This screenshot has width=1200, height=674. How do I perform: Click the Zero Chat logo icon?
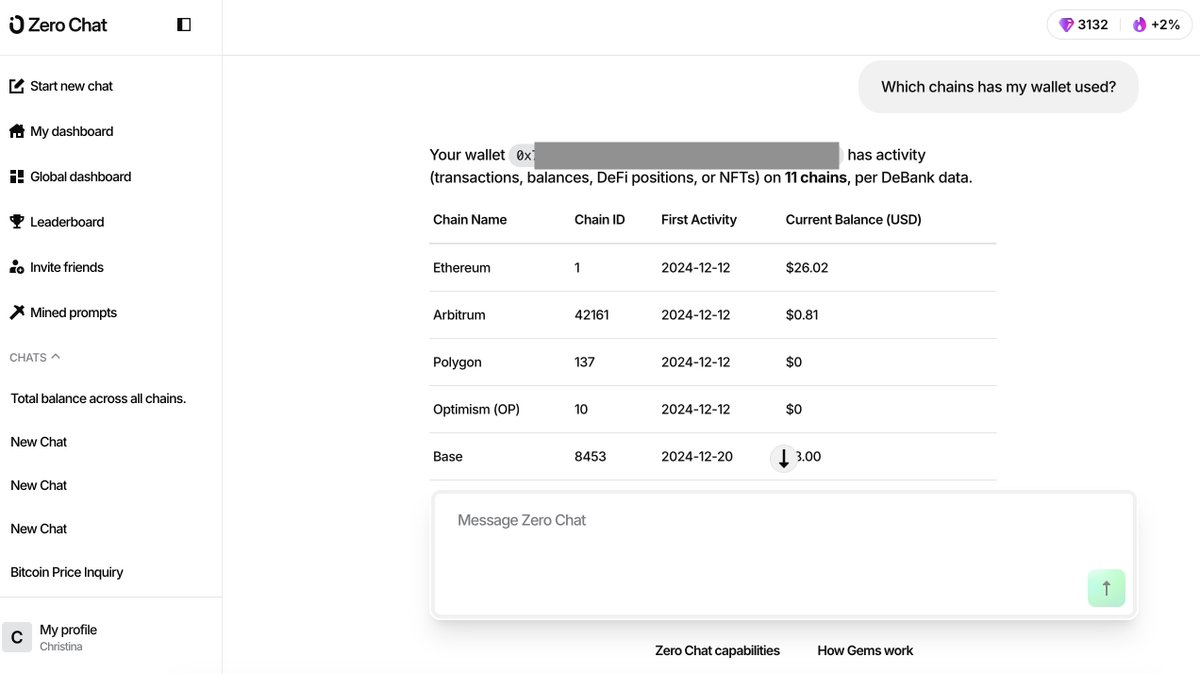coord(16,25)
